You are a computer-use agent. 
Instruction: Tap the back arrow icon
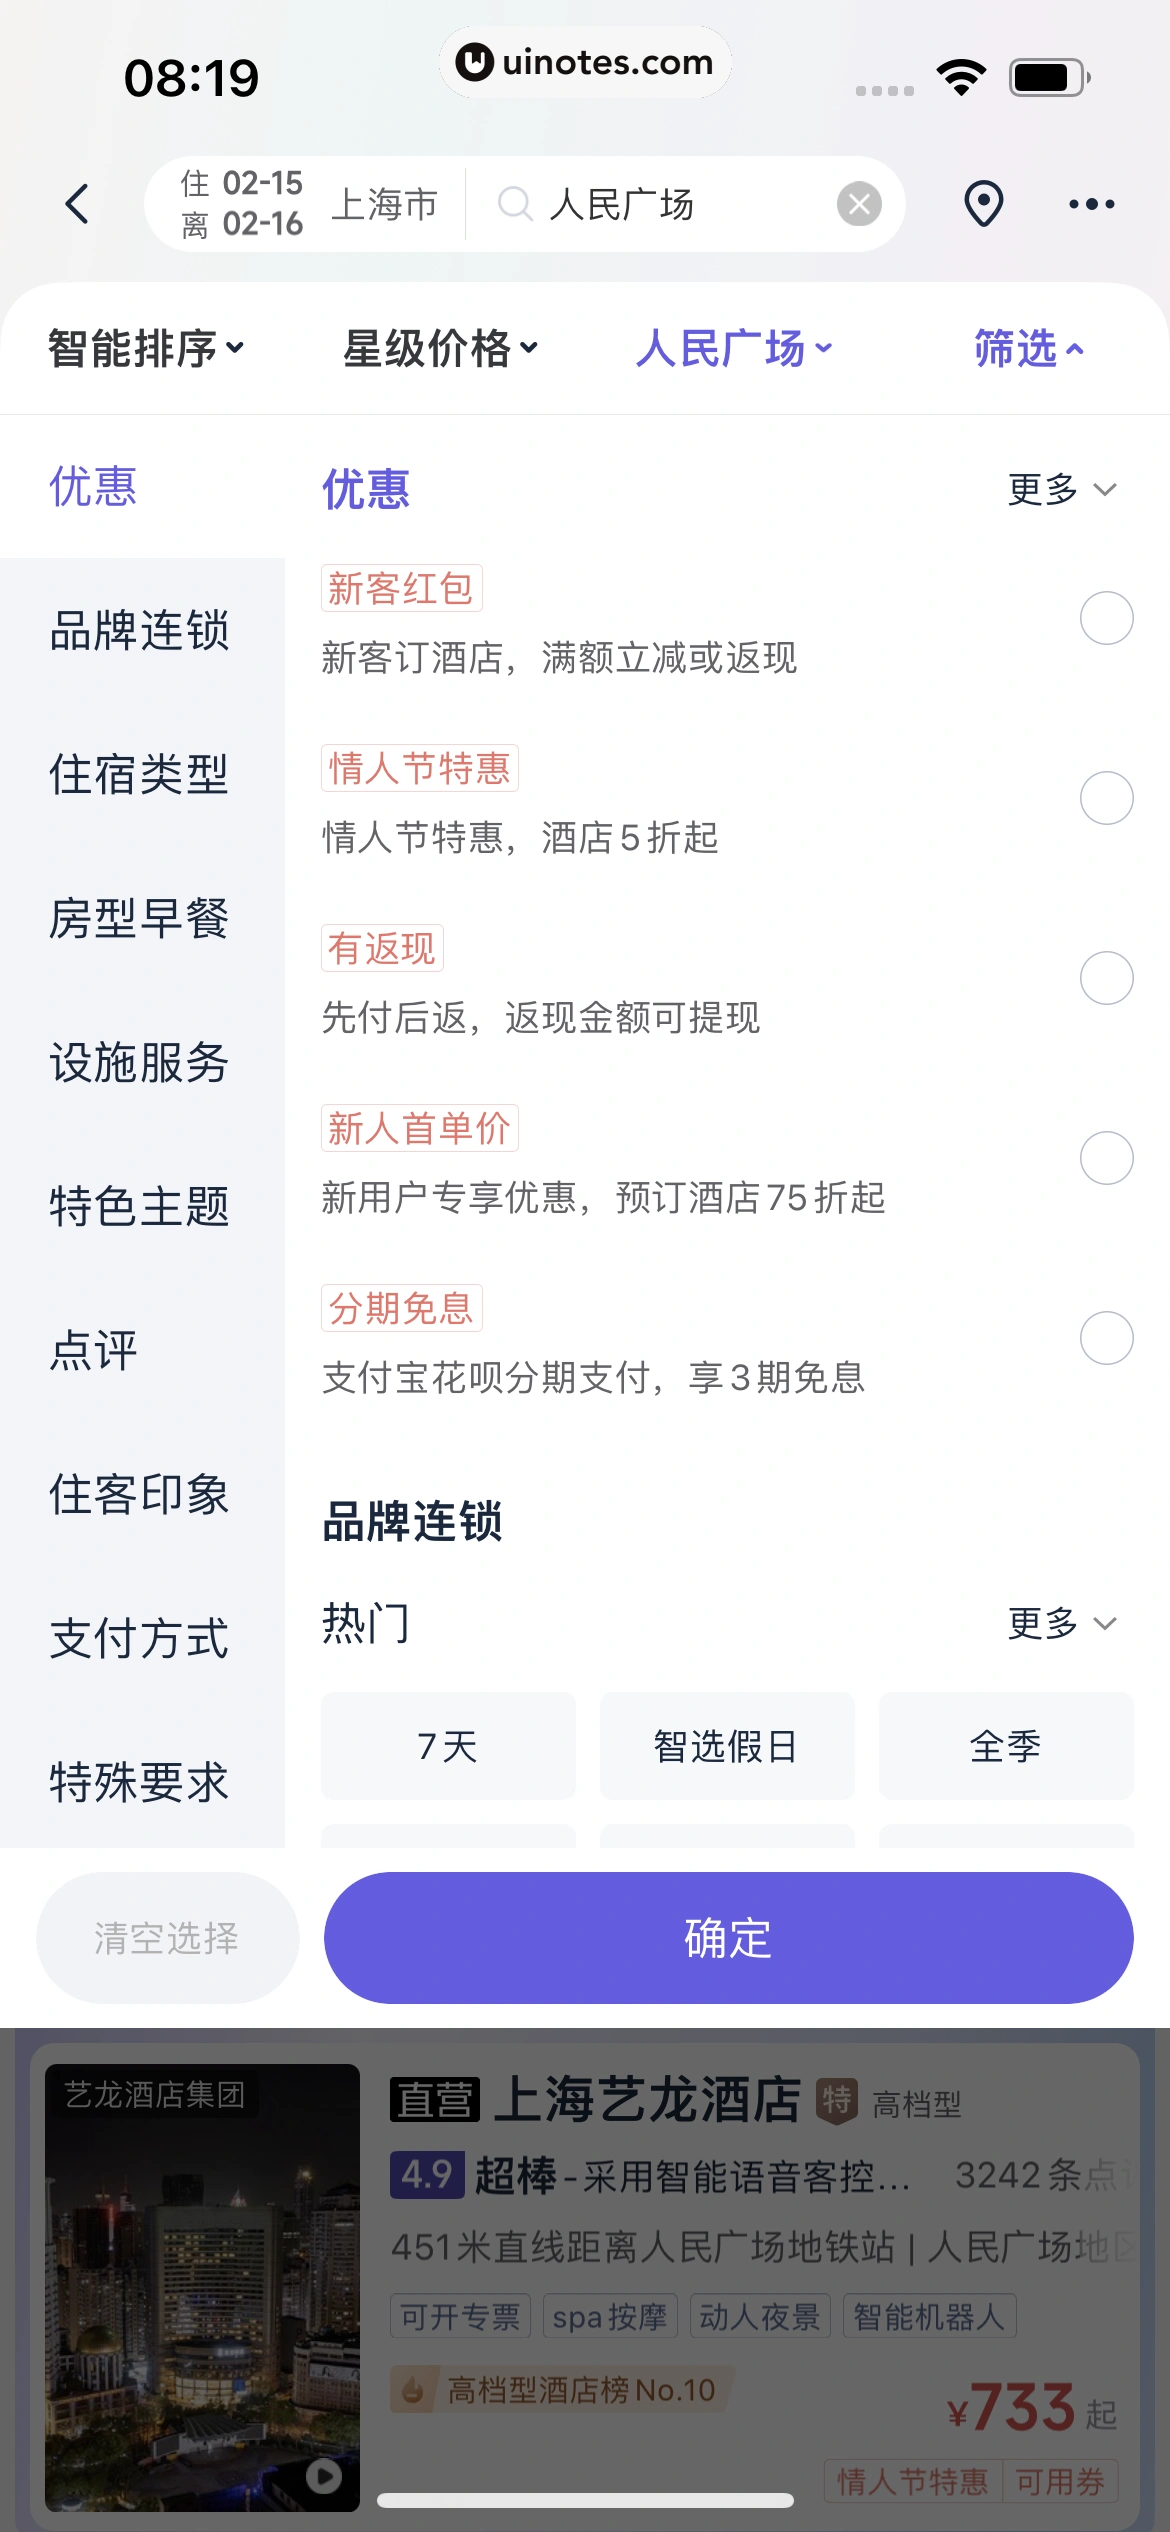click(77, 204)
